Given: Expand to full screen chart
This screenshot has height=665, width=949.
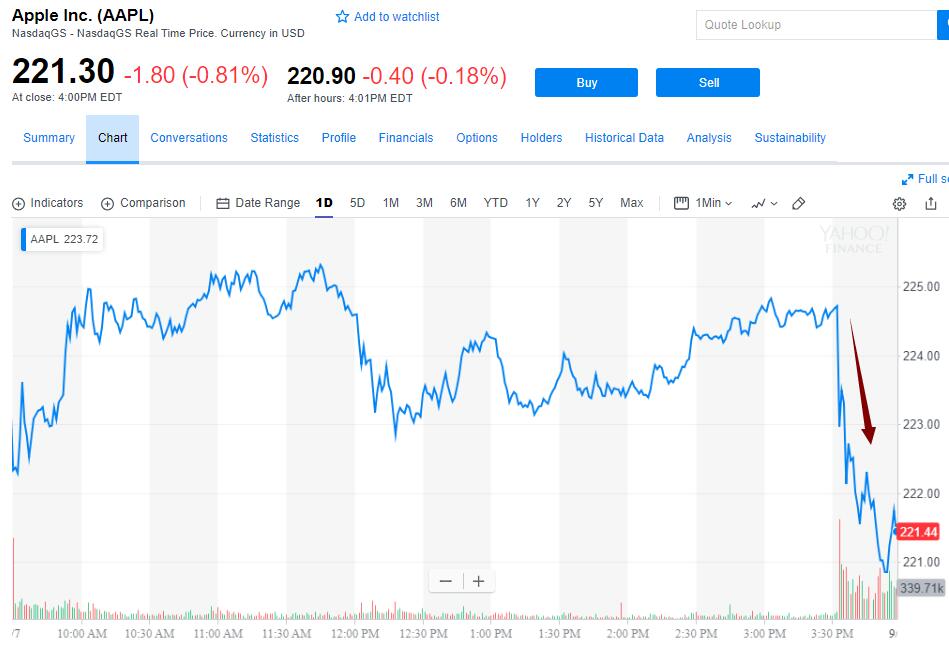Looking at the screenshot, I should coord(908,179).
